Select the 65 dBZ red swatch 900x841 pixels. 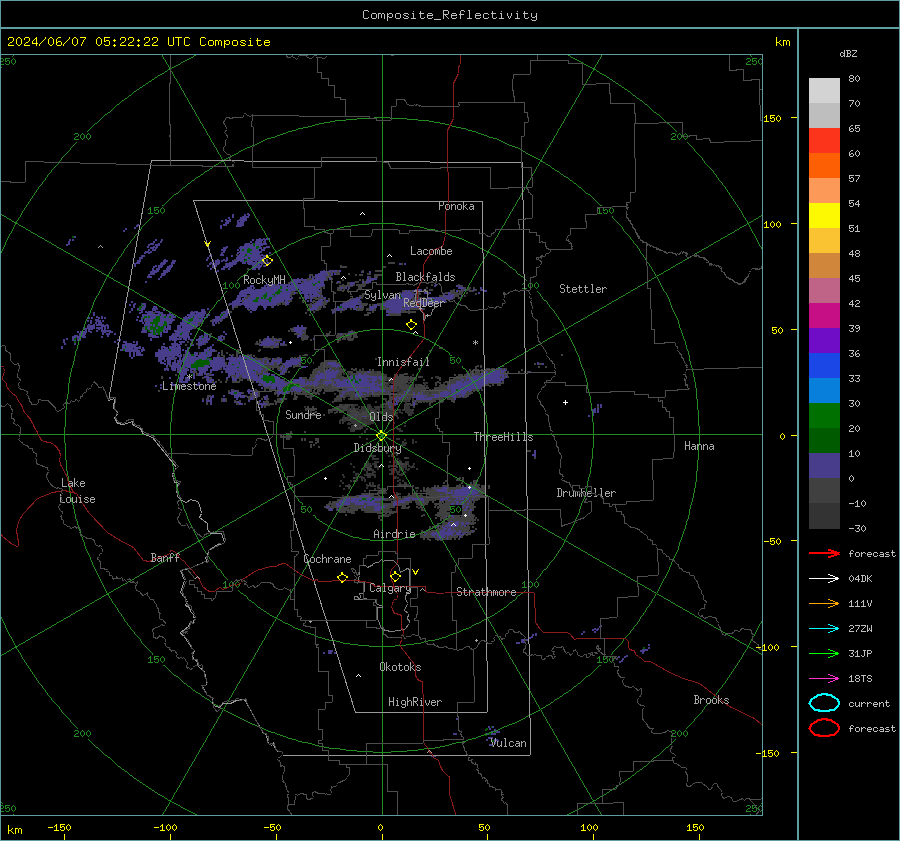[x=824, y=141]
